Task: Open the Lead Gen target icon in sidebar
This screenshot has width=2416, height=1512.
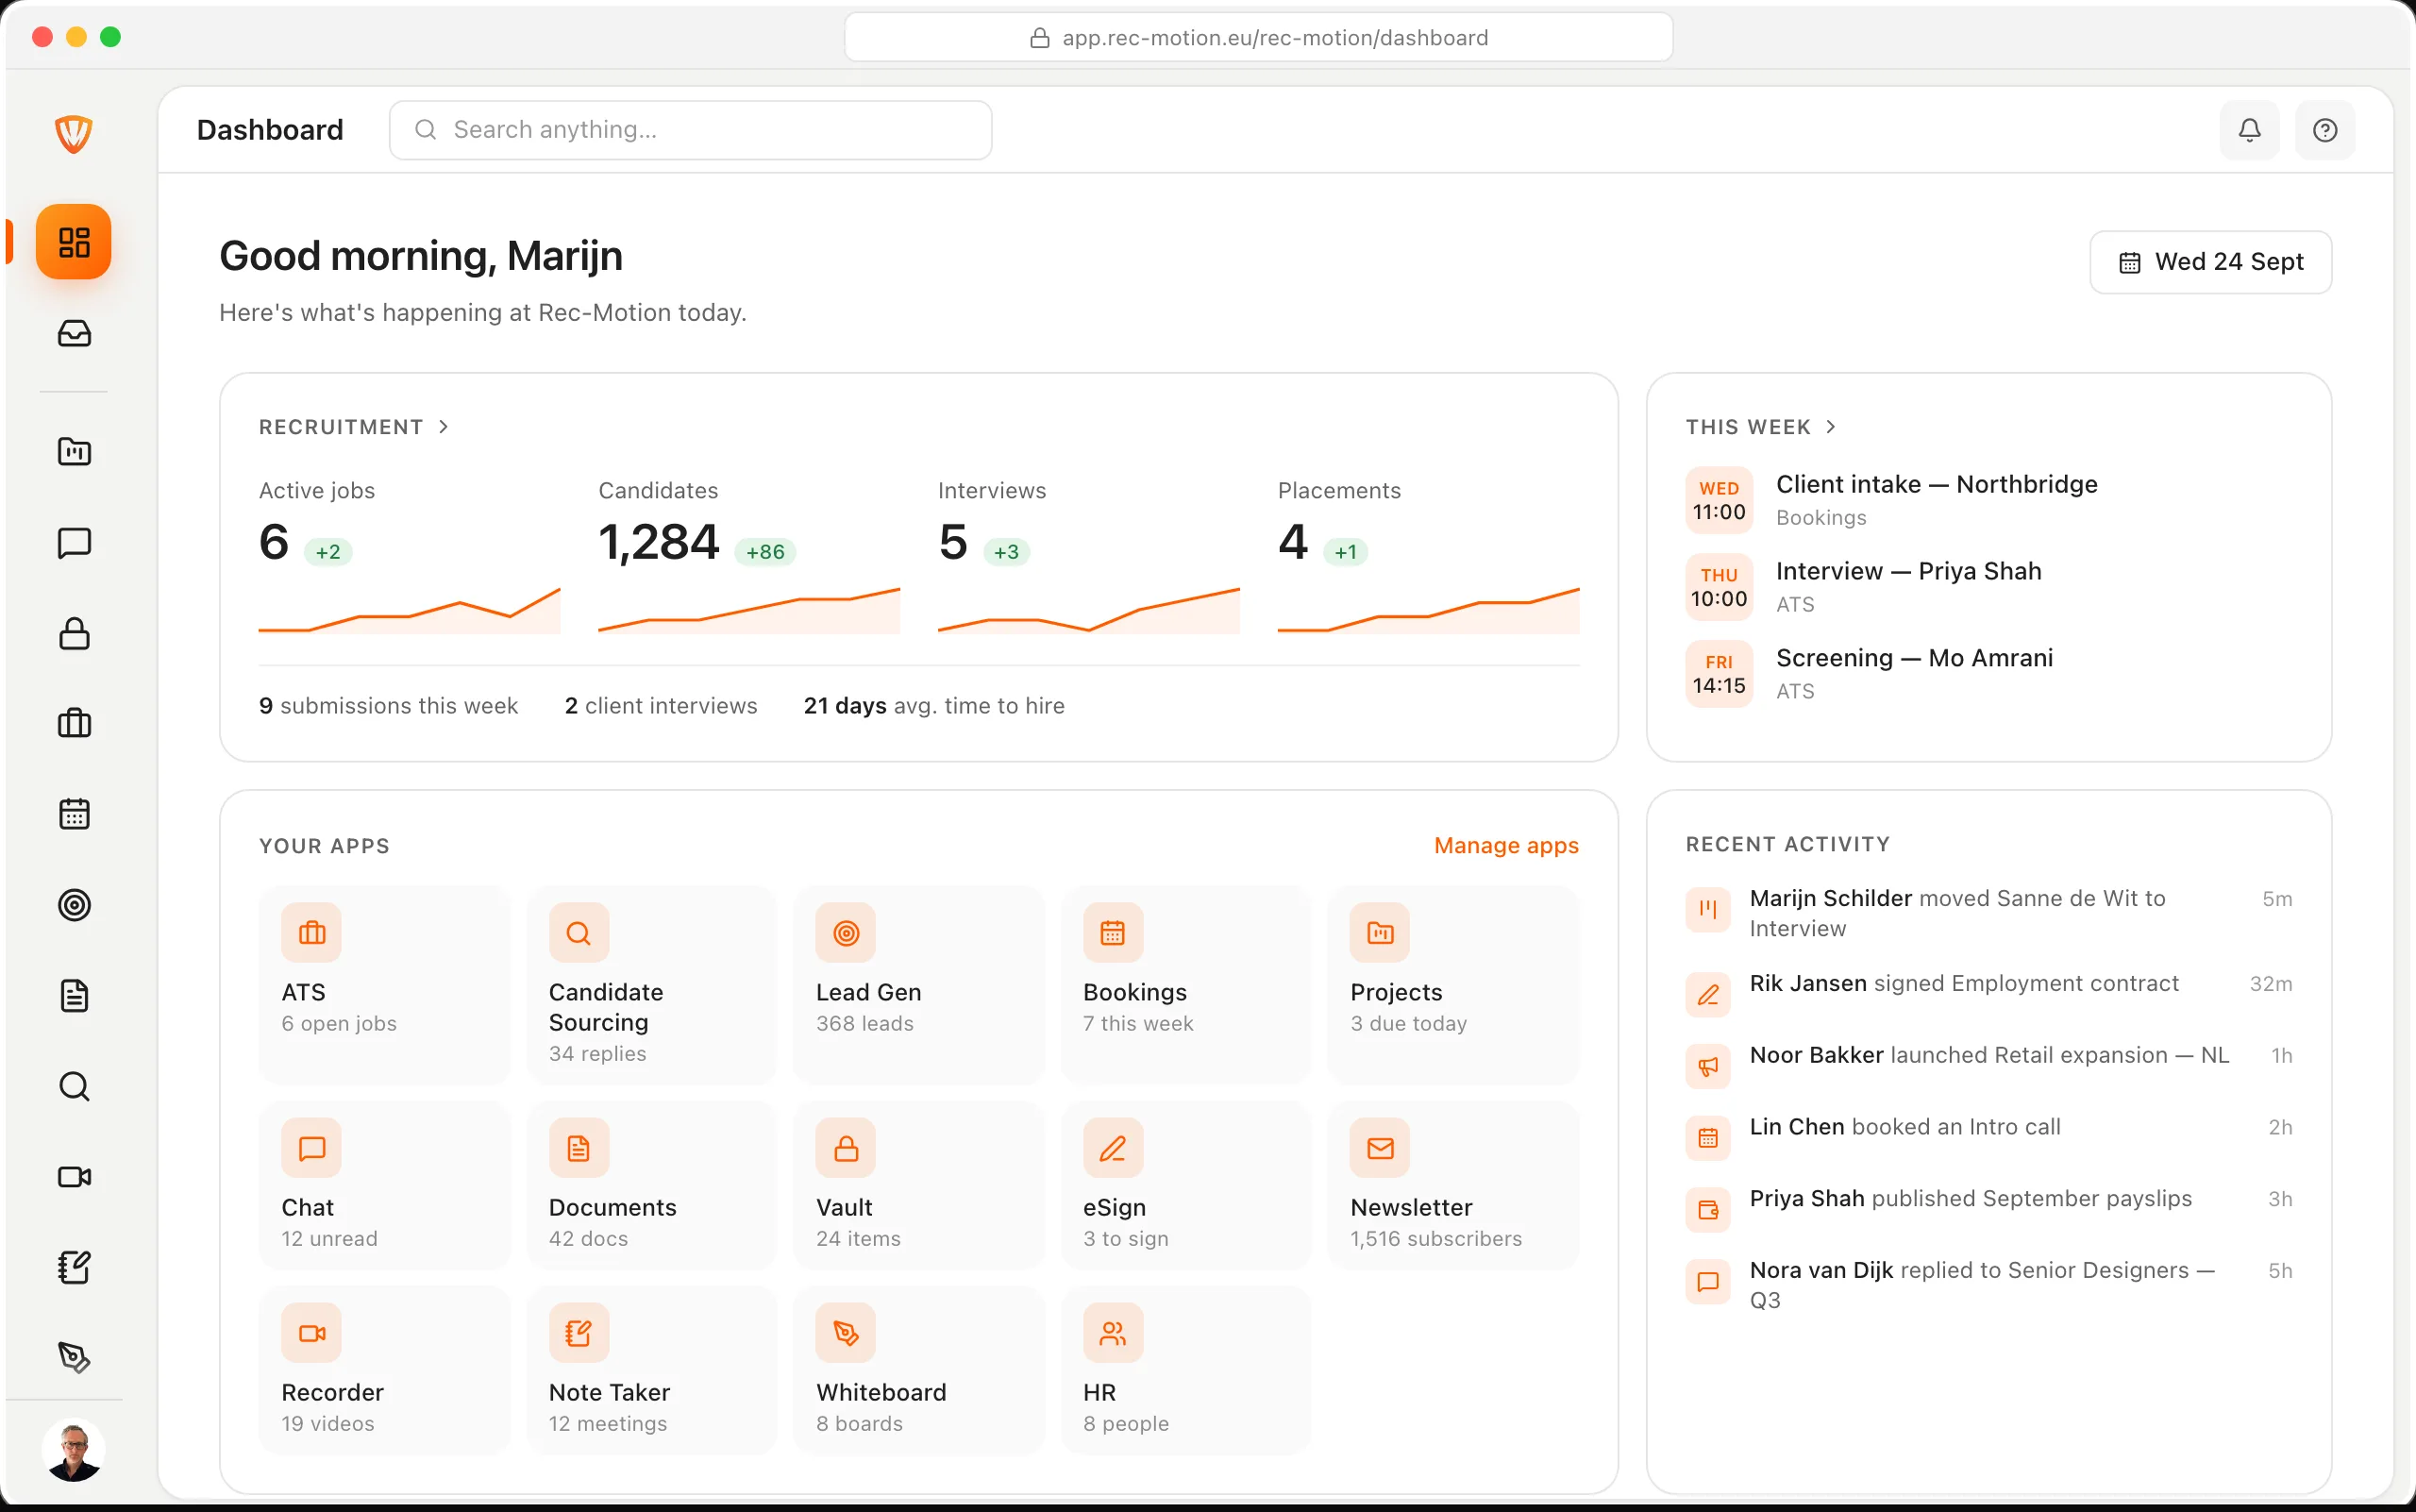Action: coord(74,905)
